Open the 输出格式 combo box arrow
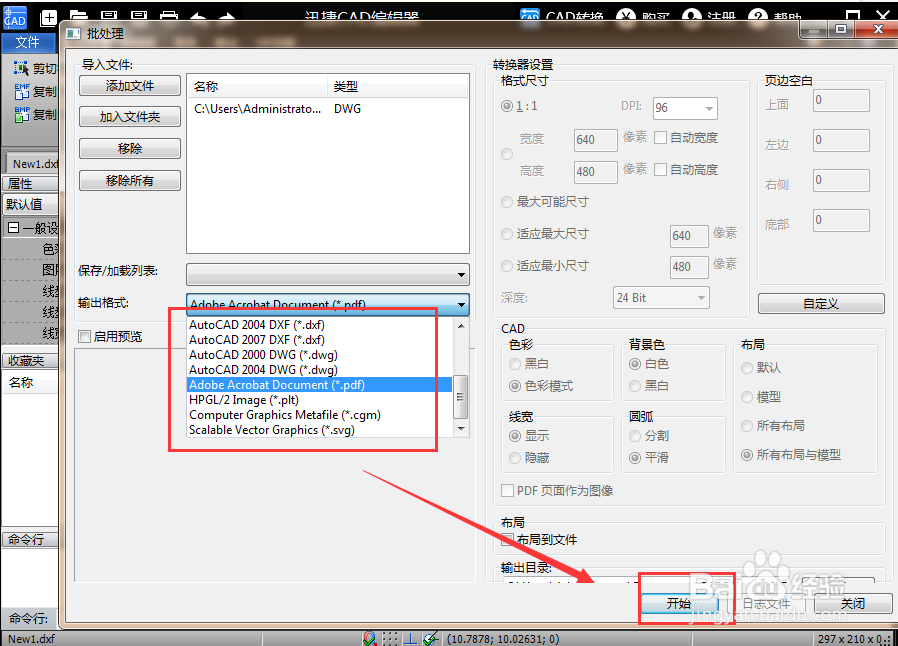 pos(460,305)
